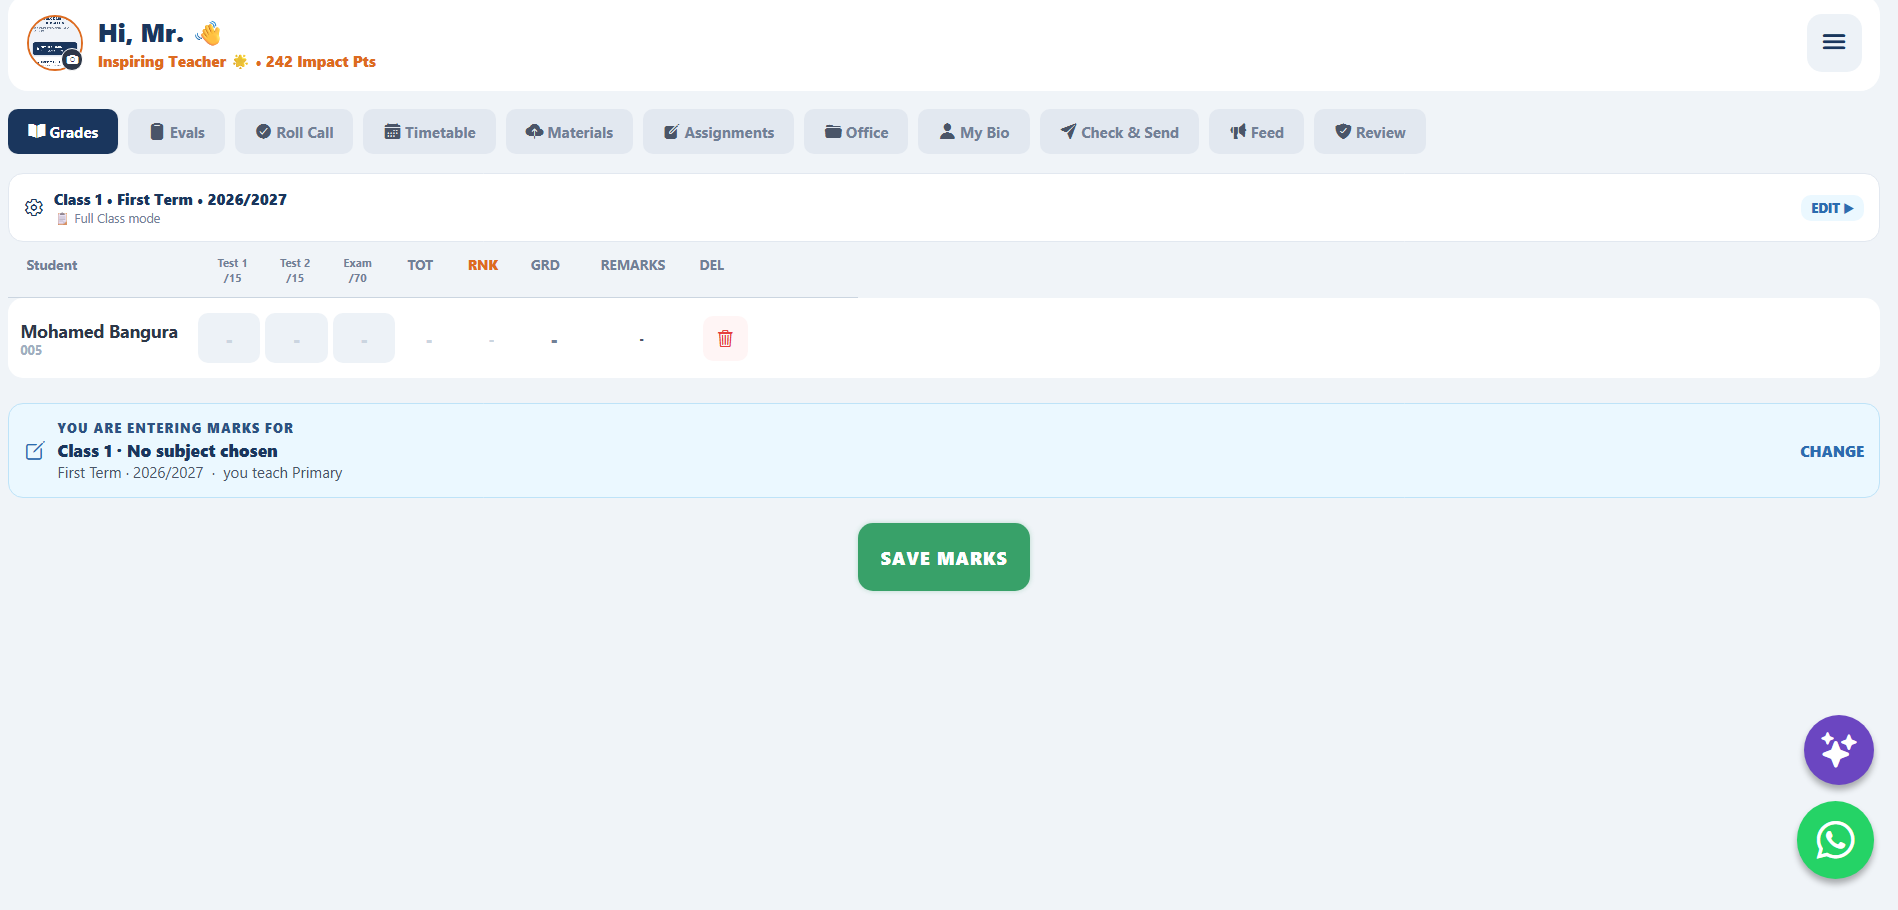Open the Materials tab
The image size is (1898, 910).
[x=569, y=132]
